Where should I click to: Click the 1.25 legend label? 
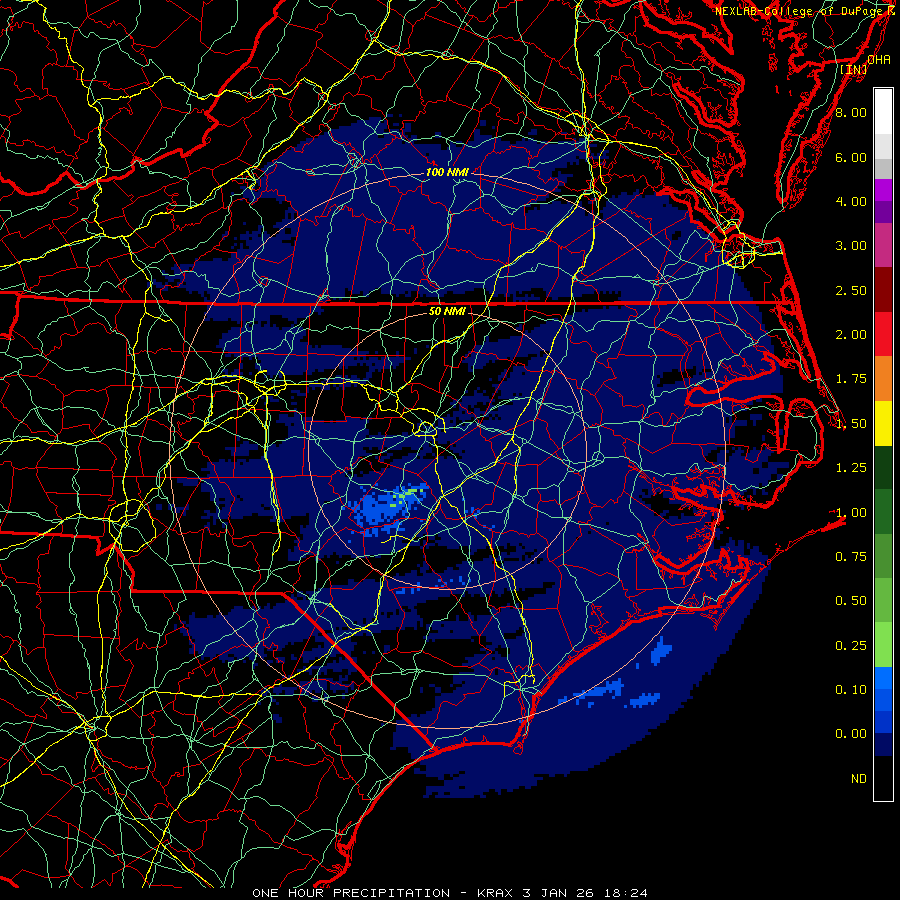[x=851, y=468]
